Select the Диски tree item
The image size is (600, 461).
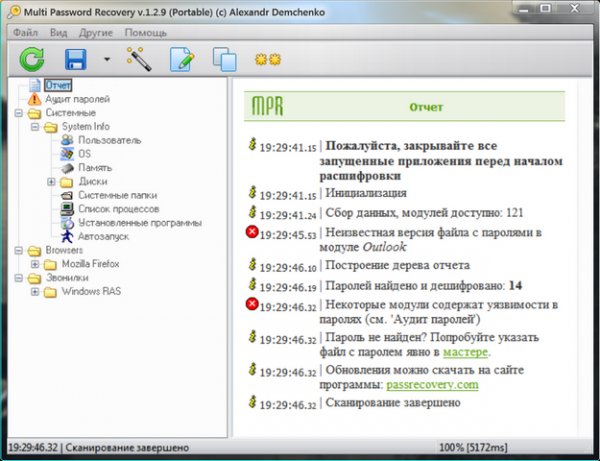coord(93,181)
